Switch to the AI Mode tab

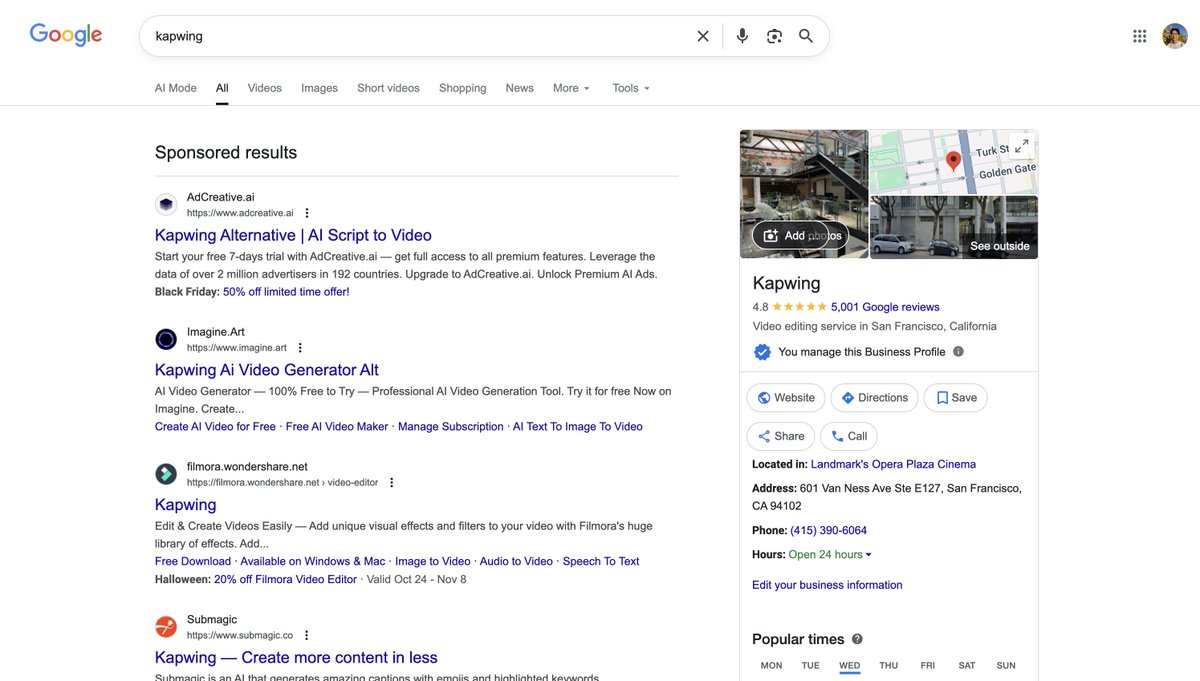[x=176, y=88]
